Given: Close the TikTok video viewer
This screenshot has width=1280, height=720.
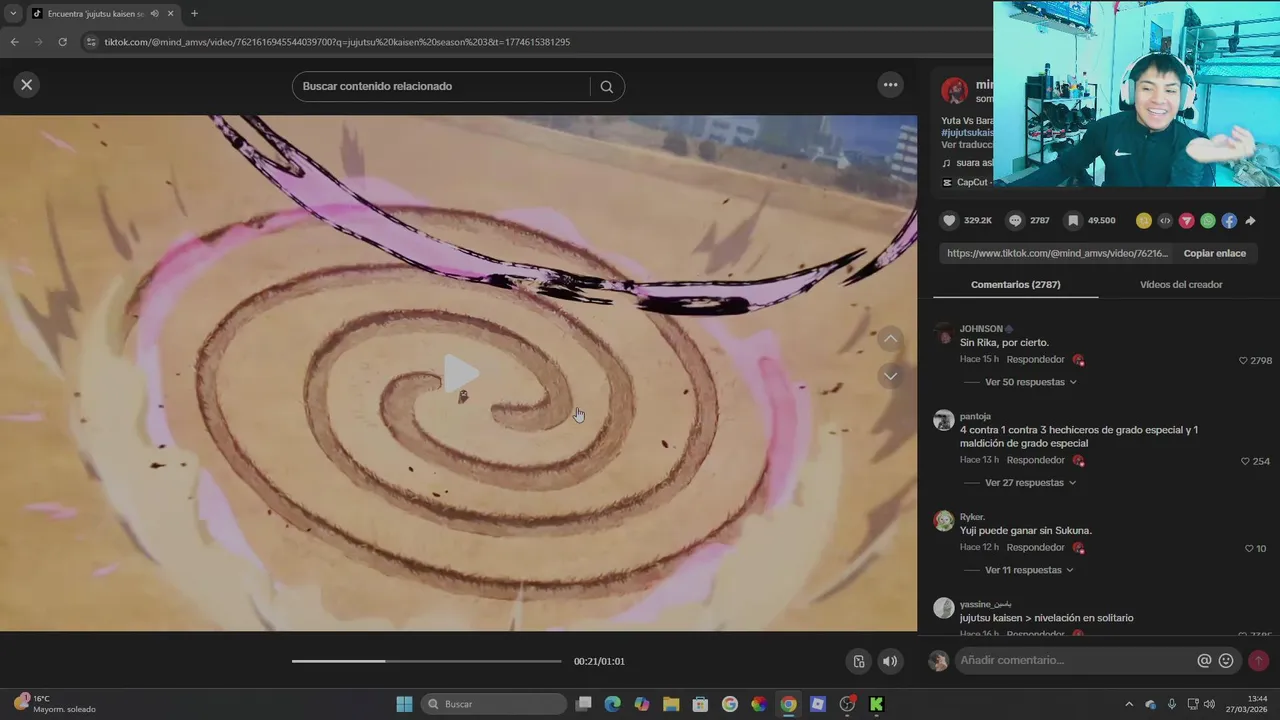Looking at the screenshot, I should (x=27, y=85).
